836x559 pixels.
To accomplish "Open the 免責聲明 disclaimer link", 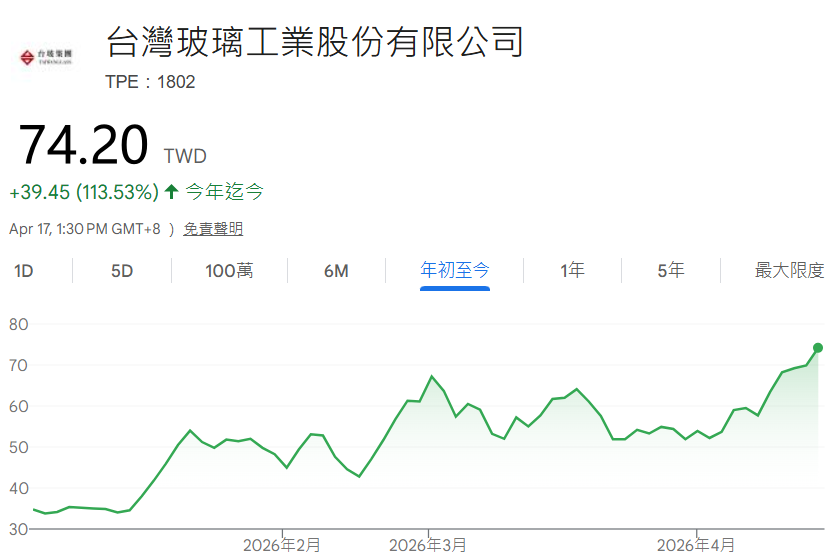I will 213,229.
